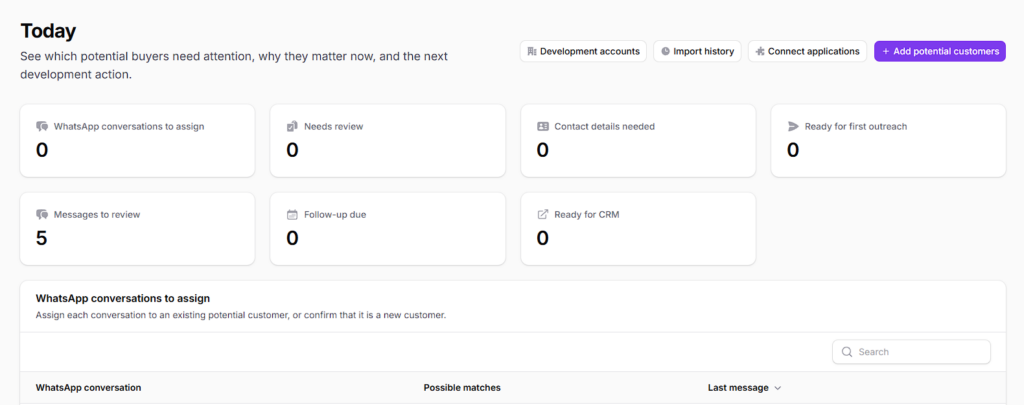Click the 'Assign each conversation' description text

click(x=241, y=315)
